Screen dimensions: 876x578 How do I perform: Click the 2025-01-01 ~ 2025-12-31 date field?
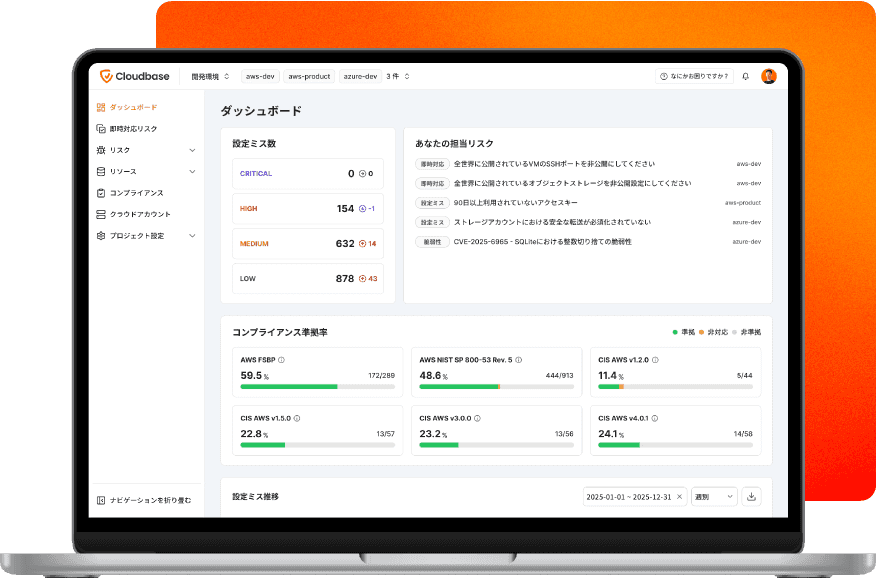(635, 496)
